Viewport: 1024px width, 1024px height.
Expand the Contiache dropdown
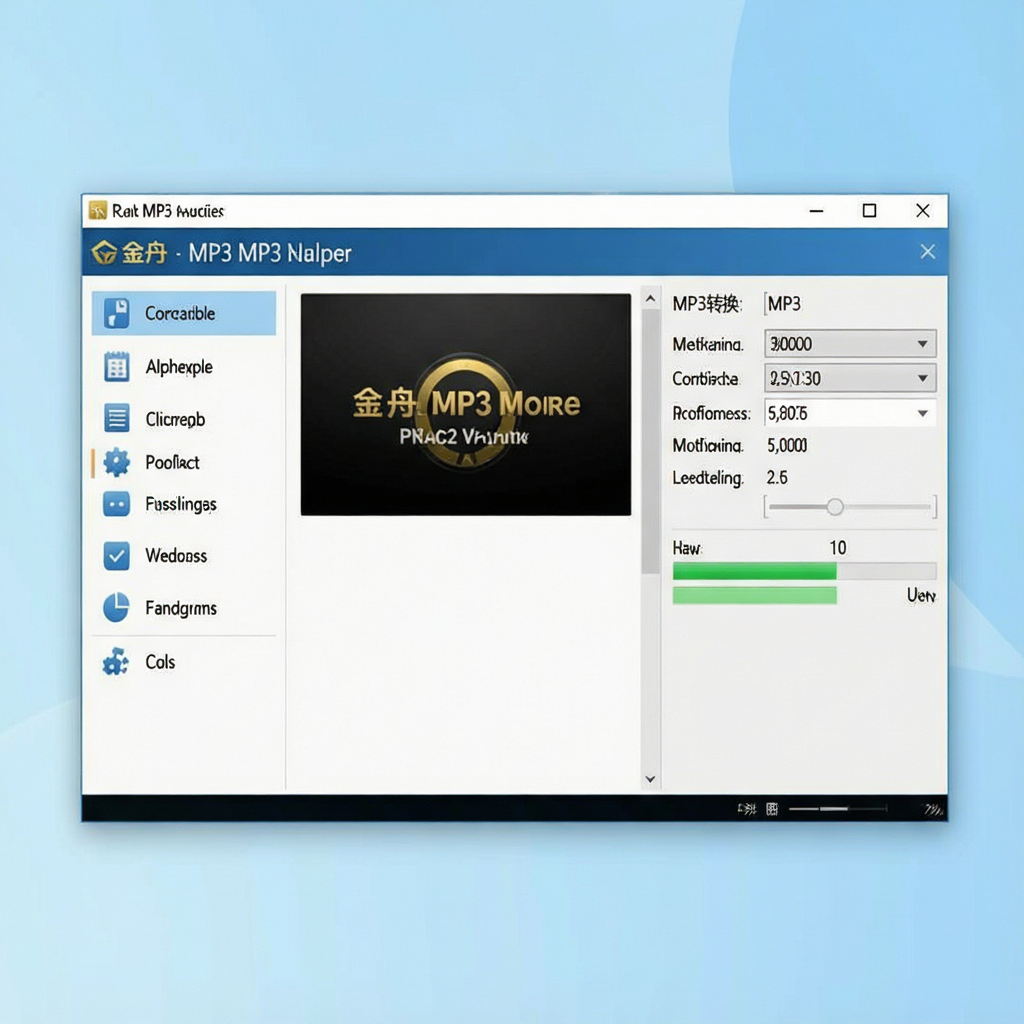(x=850, y=378)
